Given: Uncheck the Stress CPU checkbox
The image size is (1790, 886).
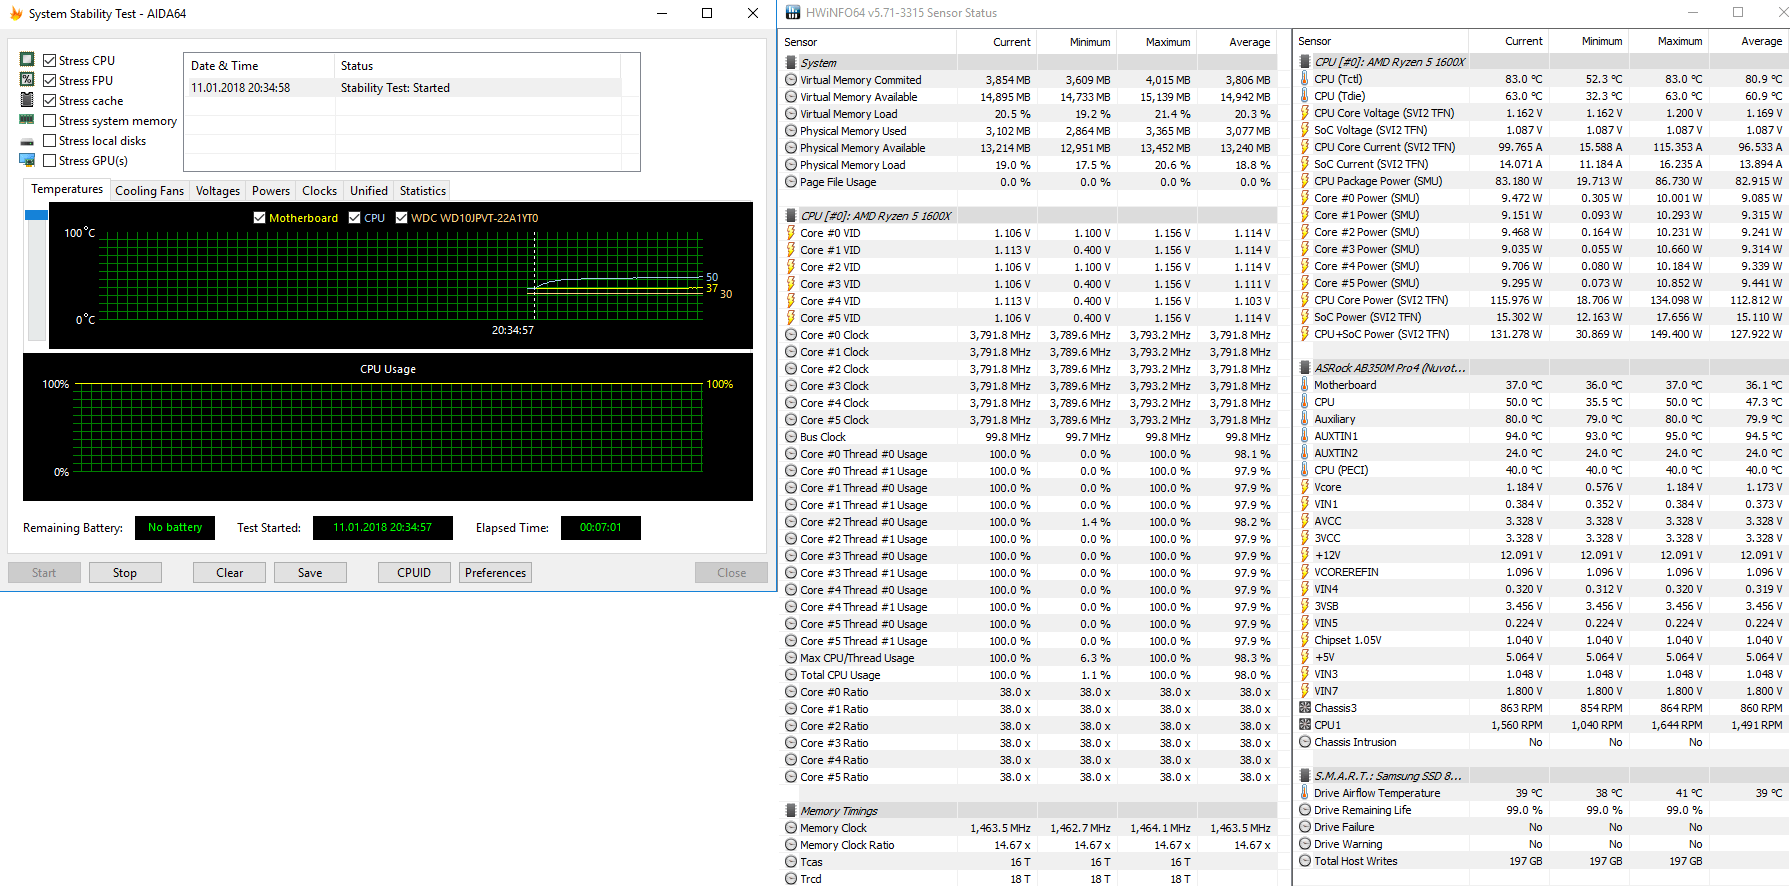Looking at the screenshot, I should pyautogui.click(x=49, y=61).
